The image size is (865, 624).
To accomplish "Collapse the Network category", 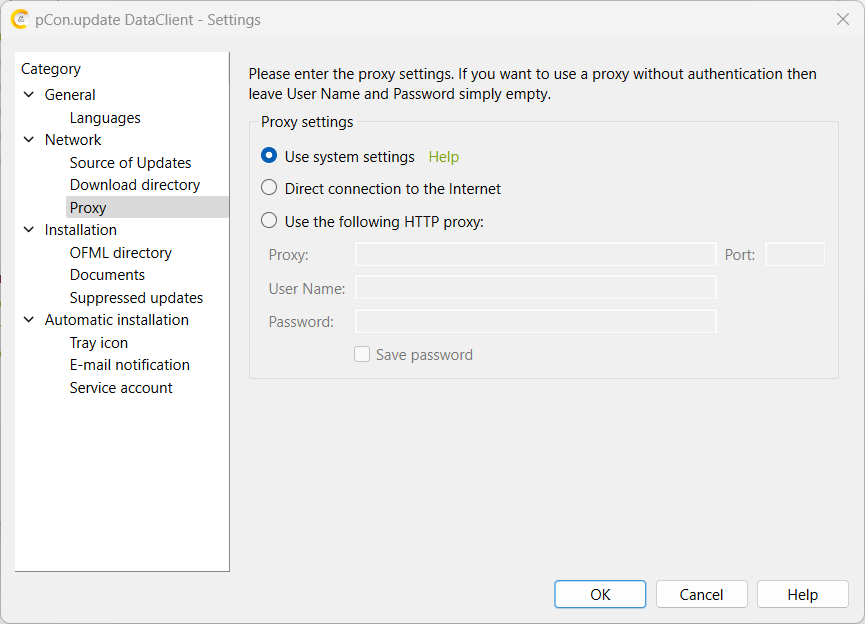I will coord(29,140).
